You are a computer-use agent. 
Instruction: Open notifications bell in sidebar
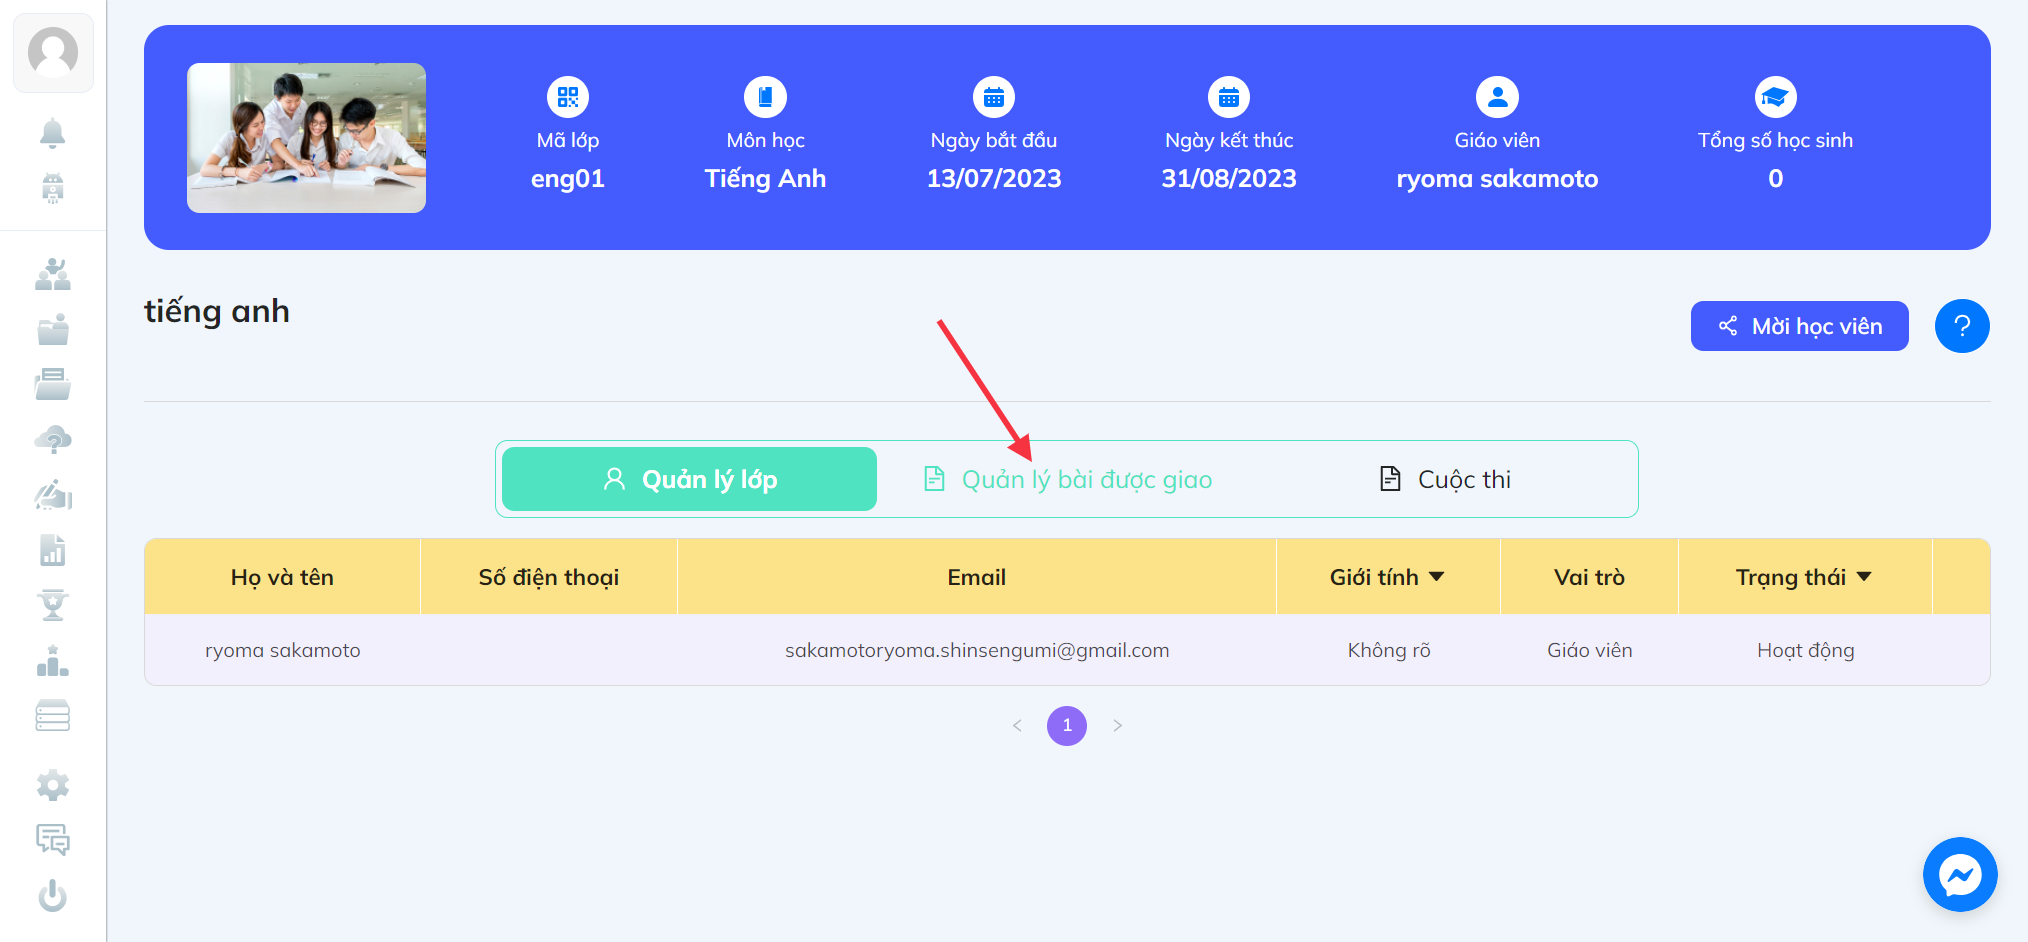click(52, 133)
